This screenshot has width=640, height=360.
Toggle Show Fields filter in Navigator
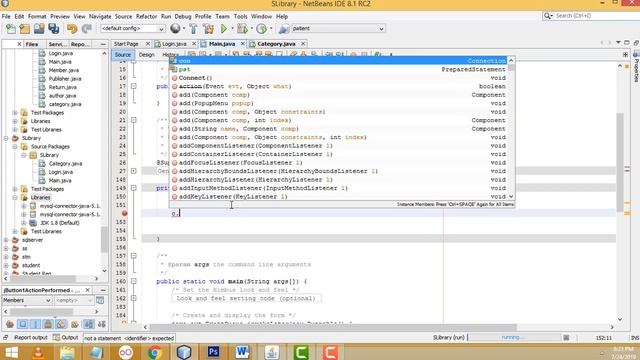pos(22,324)
